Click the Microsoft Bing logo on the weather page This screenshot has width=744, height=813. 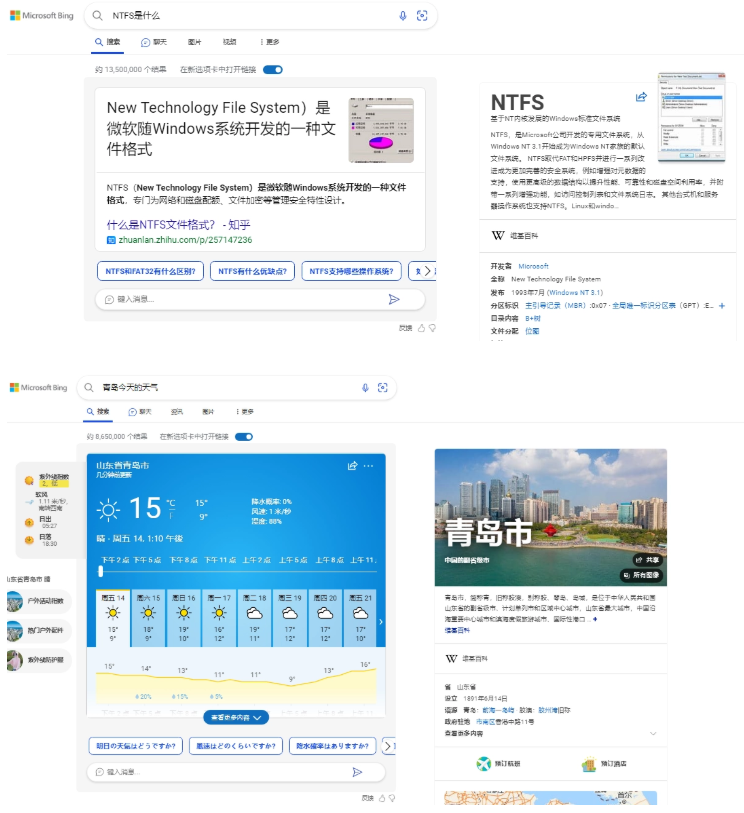[x=38, y=387]
